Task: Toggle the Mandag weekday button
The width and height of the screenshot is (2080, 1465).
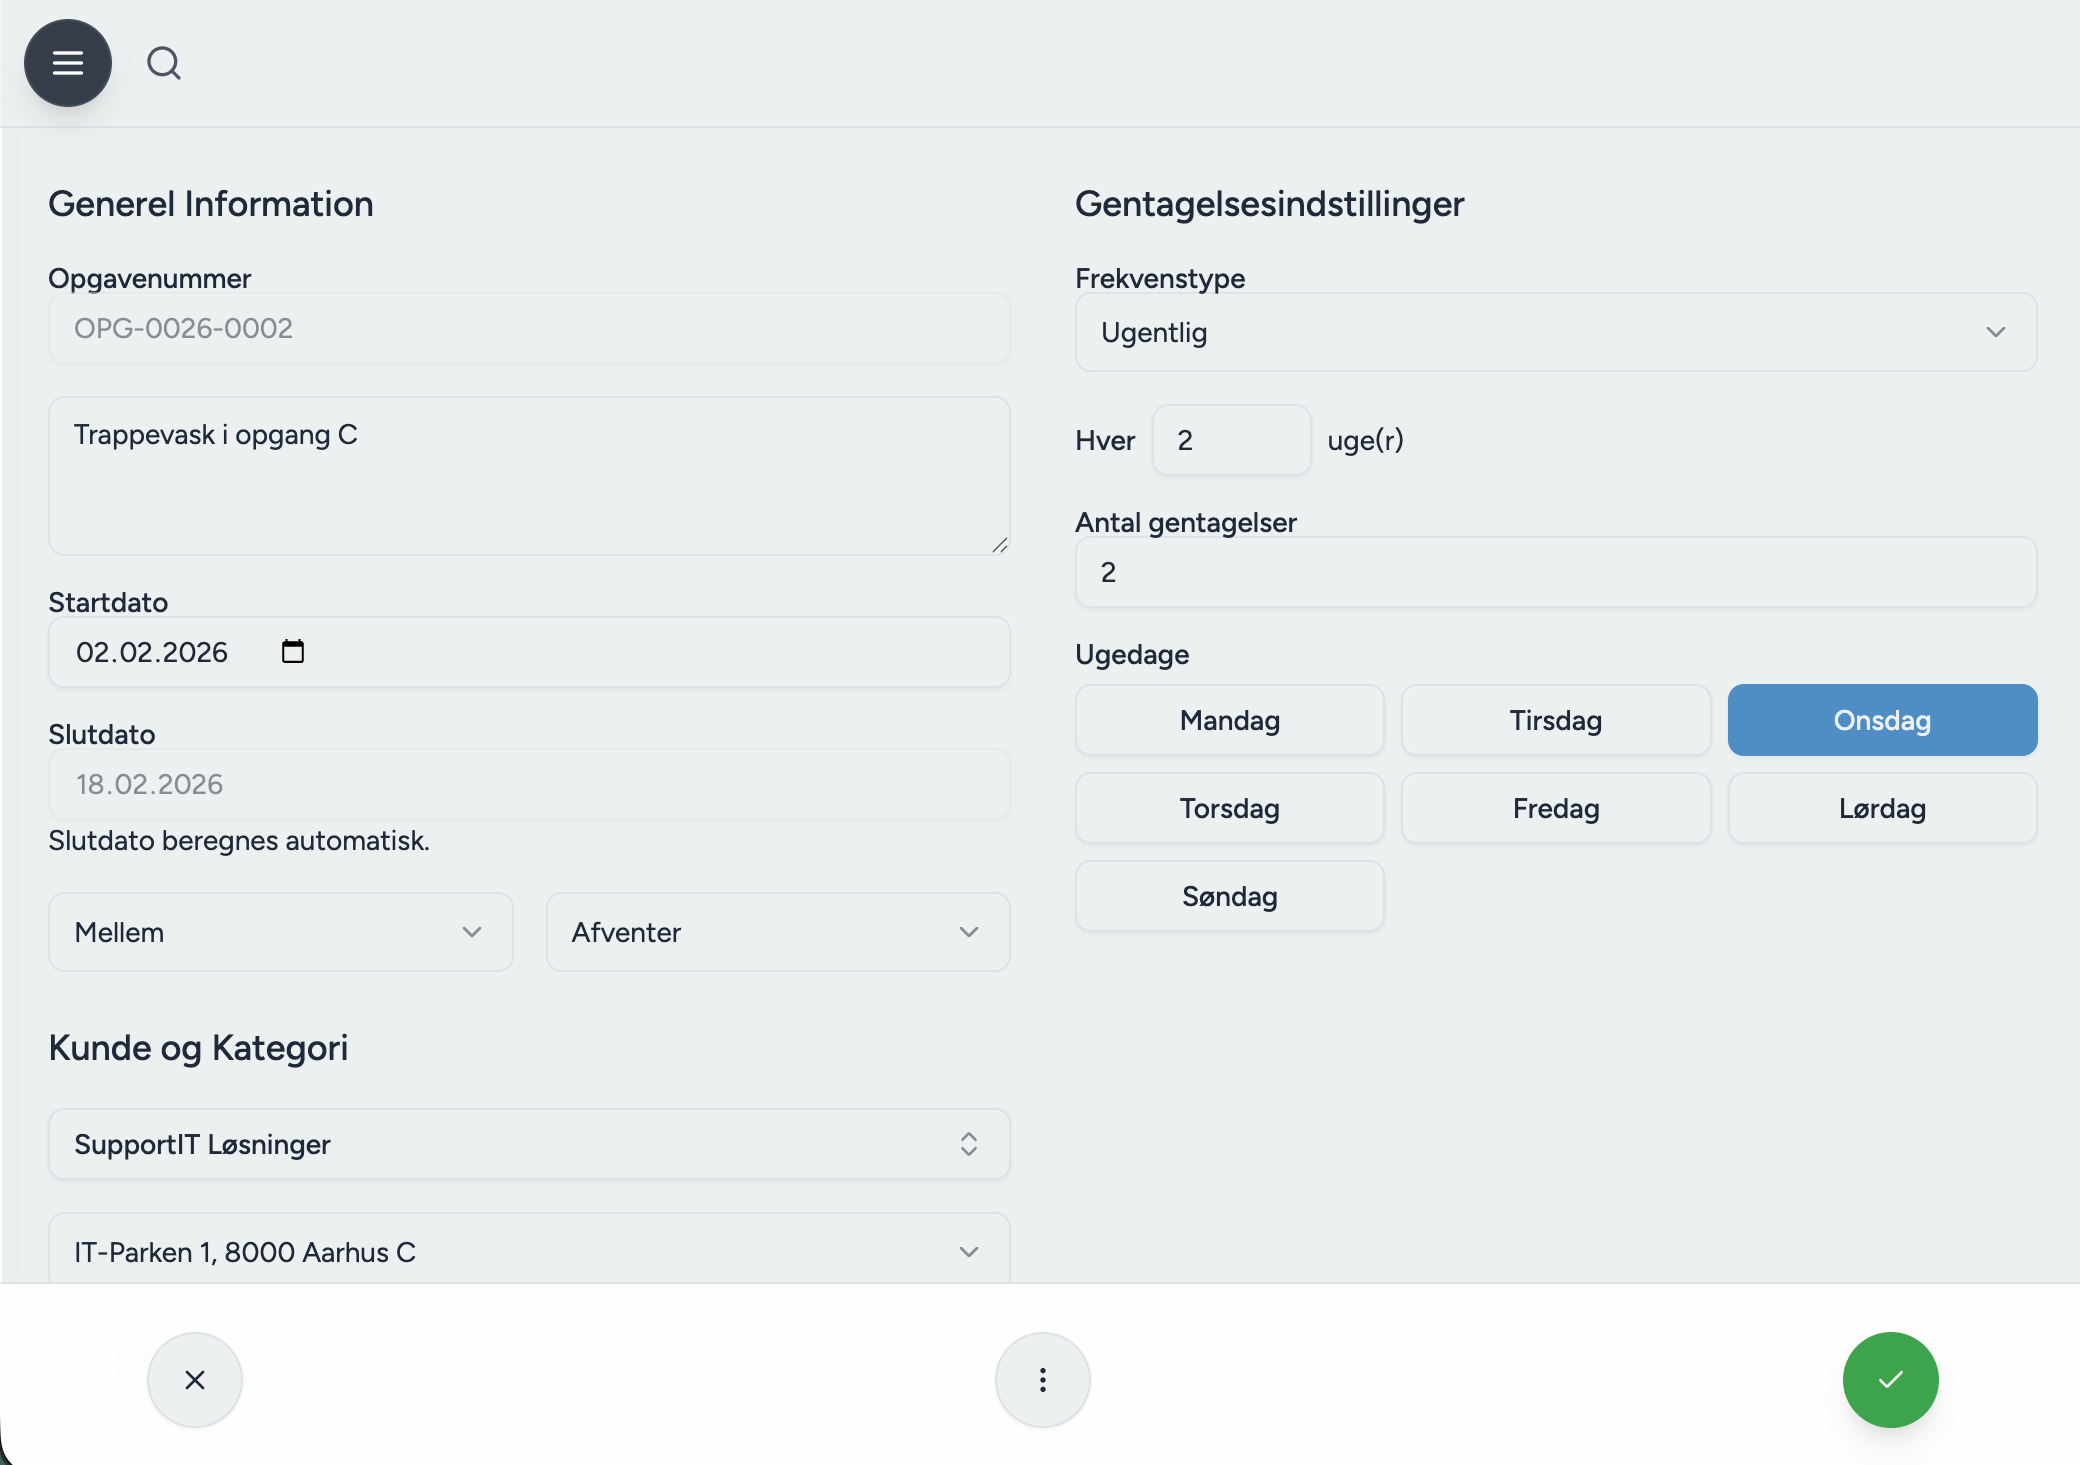Action: (x=1229, y=720)
